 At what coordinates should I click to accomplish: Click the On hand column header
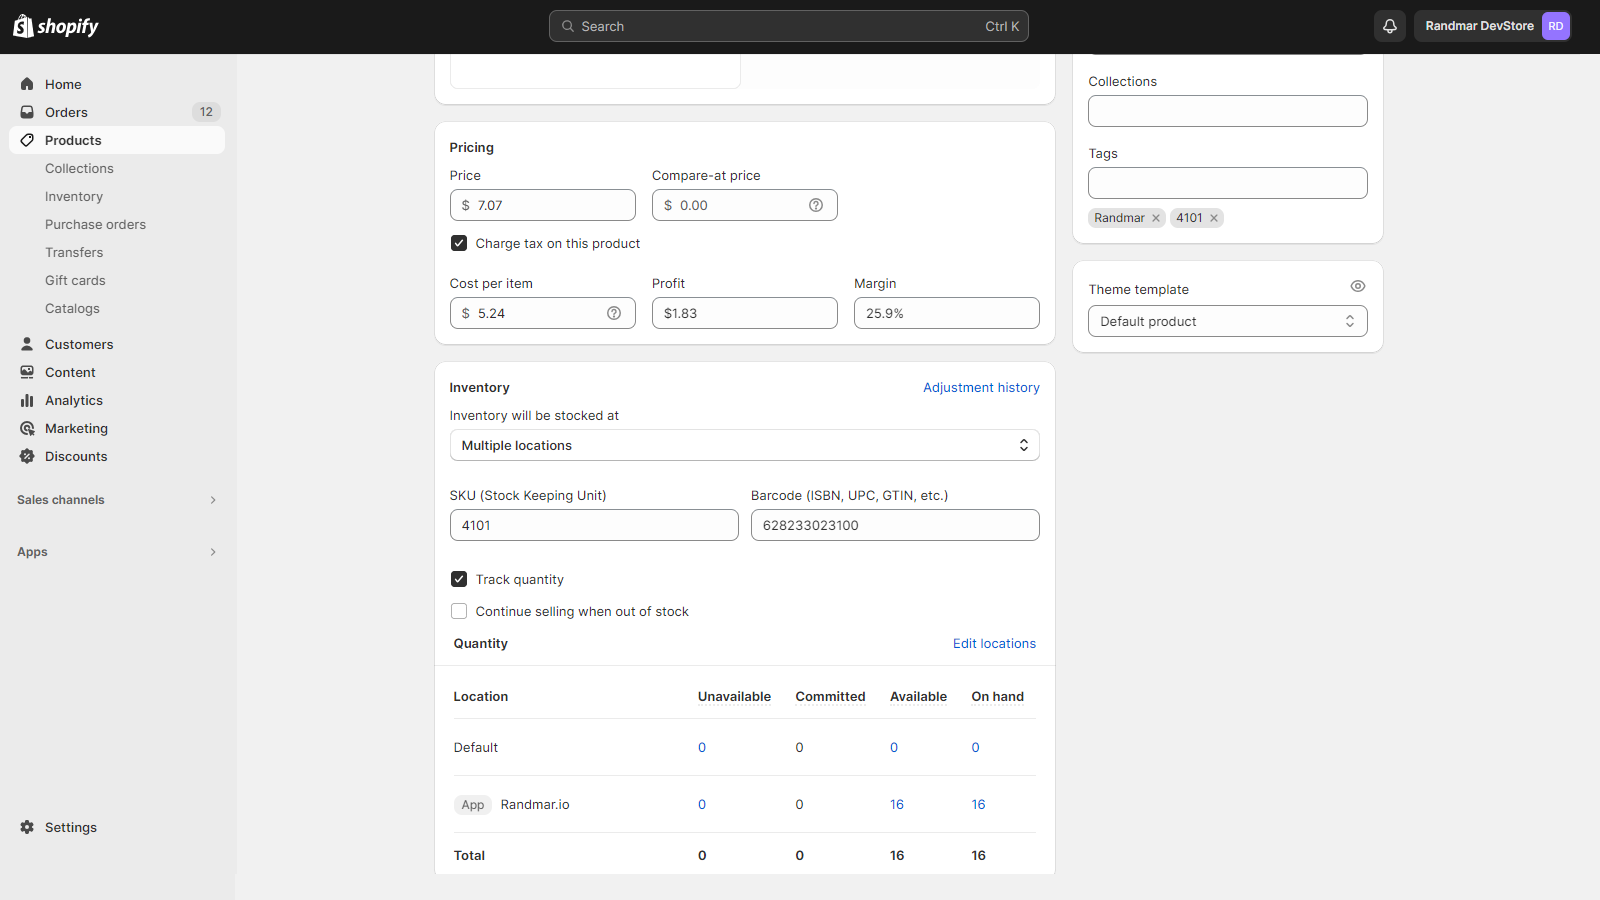coord(997,697)
